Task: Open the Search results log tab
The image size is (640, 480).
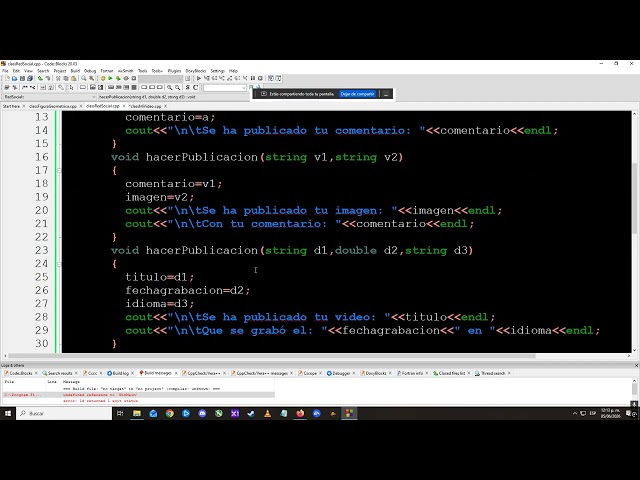Action: [60, 373]
